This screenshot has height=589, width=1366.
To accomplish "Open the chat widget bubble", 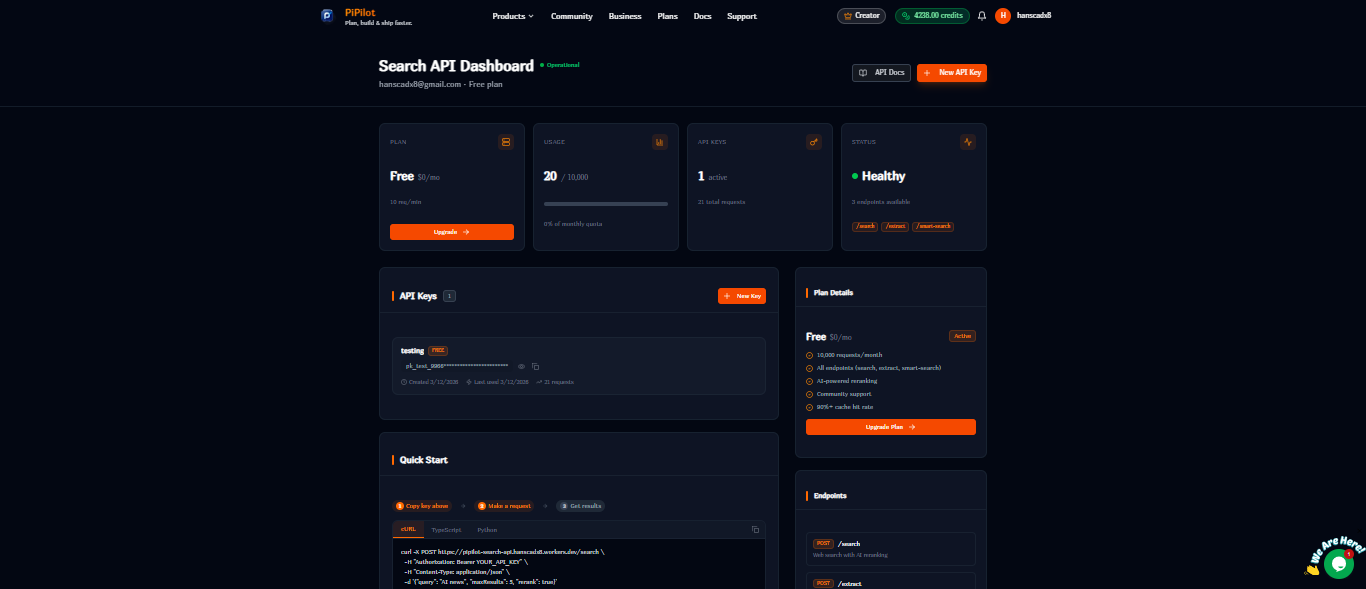I will tap(1338, 563).
